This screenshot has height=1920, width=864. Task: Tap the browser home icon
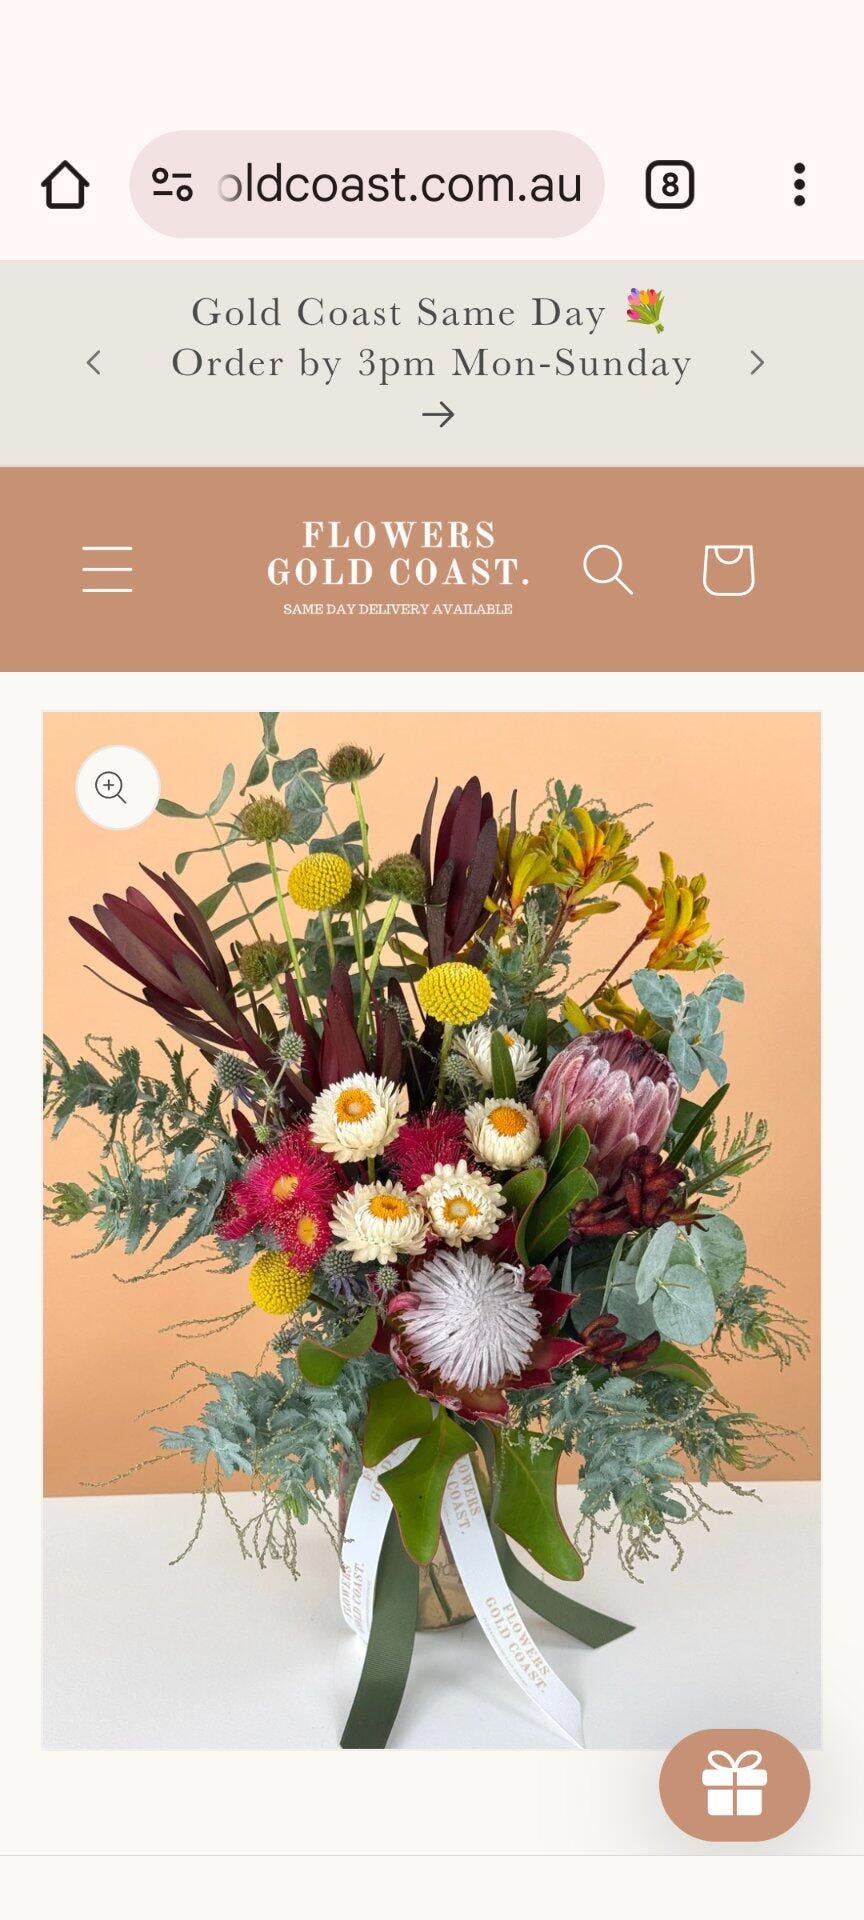pyautogui.click(x=65, y=185)
